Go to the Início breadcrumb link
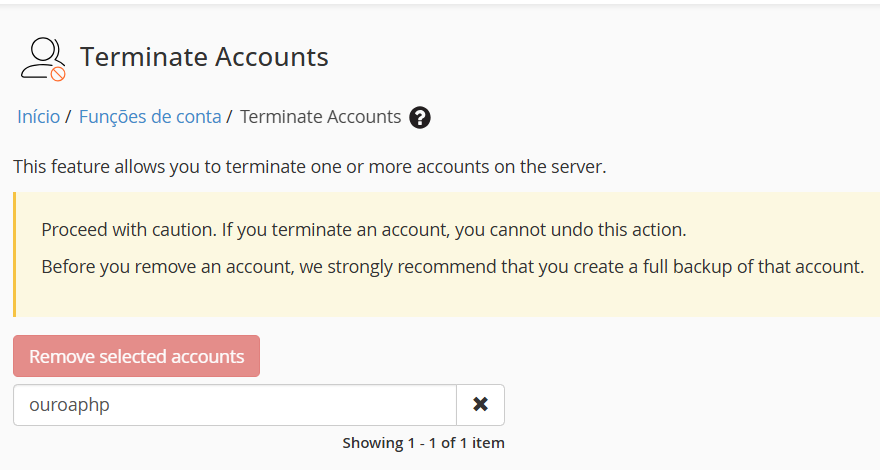 click(38, 117)
